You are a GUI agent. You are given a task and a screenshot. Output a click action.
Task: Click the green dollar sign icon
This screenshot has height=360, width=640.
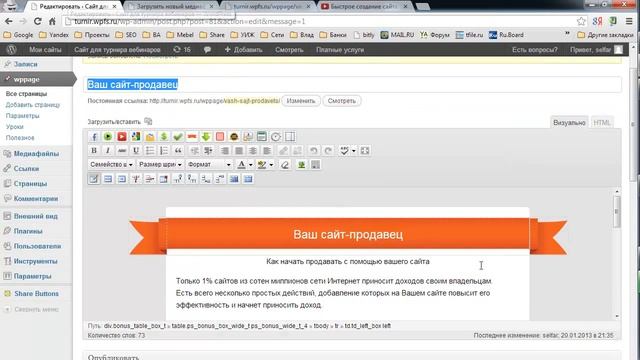click(x=164, y=137)
